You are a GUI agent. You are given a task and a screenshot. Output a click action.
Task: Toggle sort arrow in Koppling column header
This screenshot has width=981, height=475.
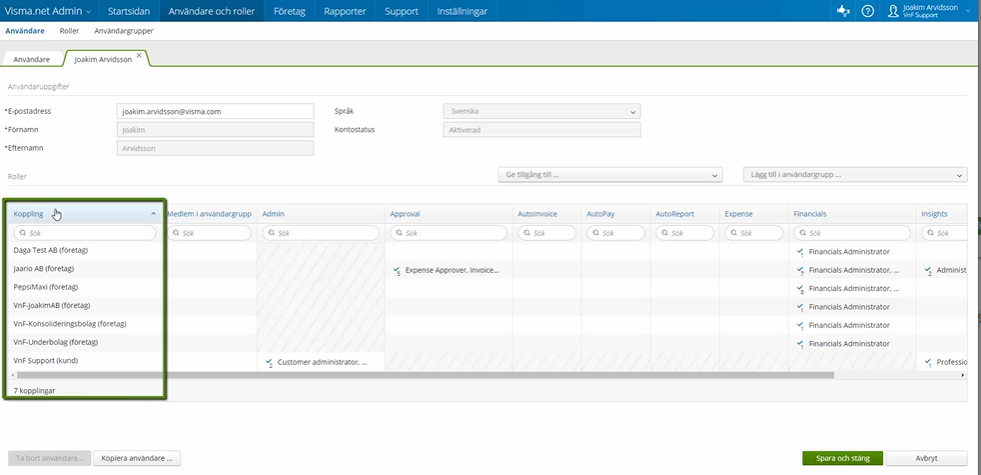153,214
